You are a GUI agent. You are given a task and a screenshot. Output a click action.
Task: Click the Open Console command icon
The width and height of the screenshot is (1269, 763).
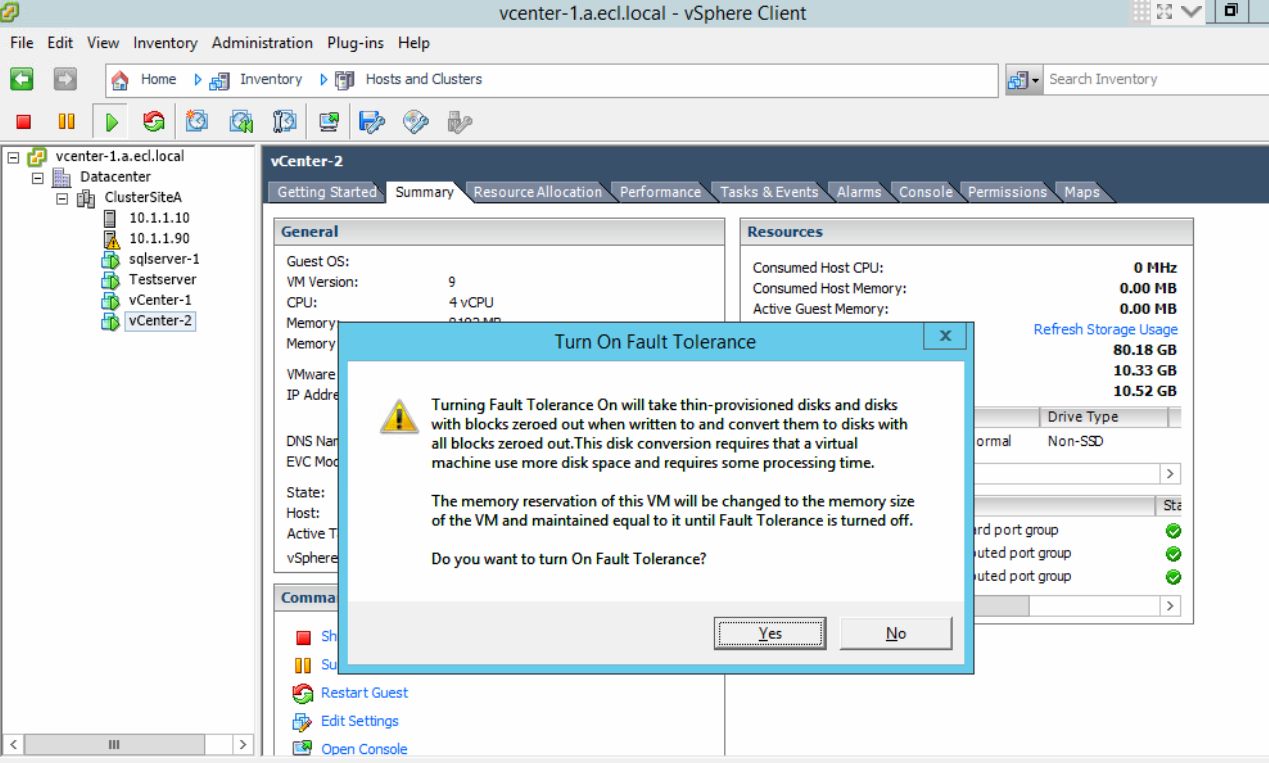click(x=303, y=749)
